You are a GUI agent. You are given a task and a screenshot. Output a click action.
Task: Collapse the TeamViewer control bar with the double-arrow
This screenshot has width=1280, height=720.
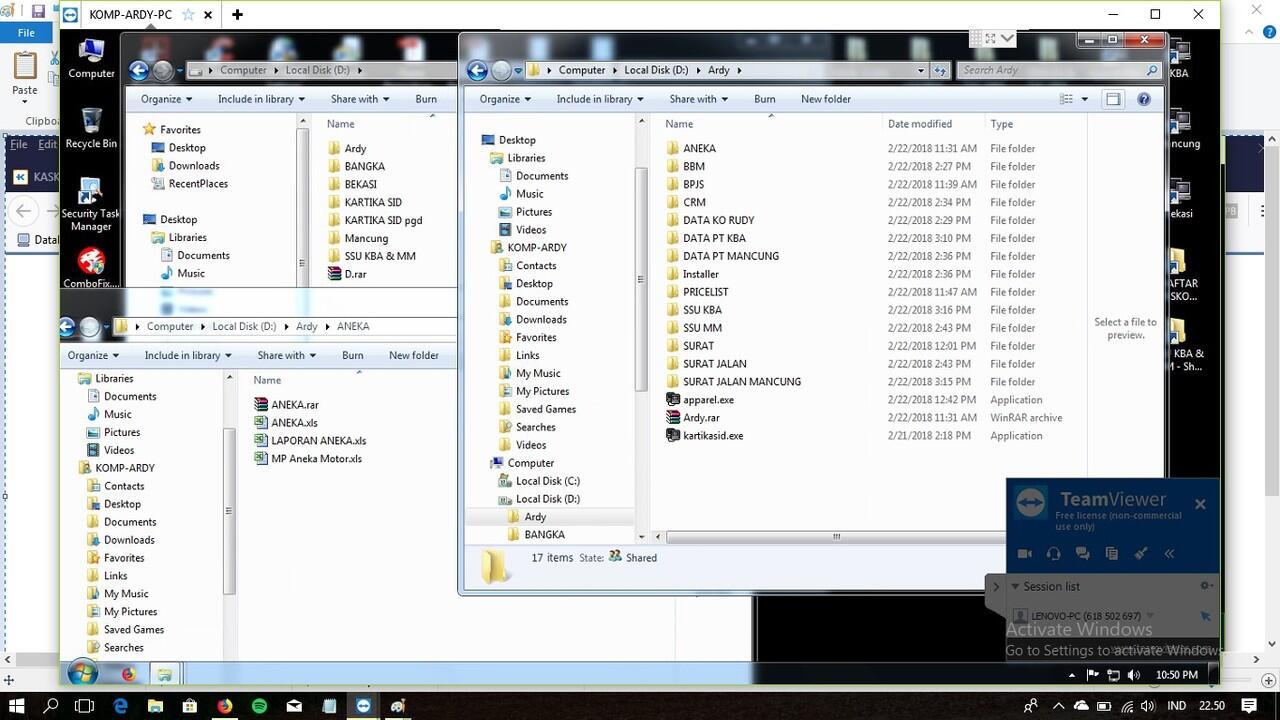(1169, 554)
